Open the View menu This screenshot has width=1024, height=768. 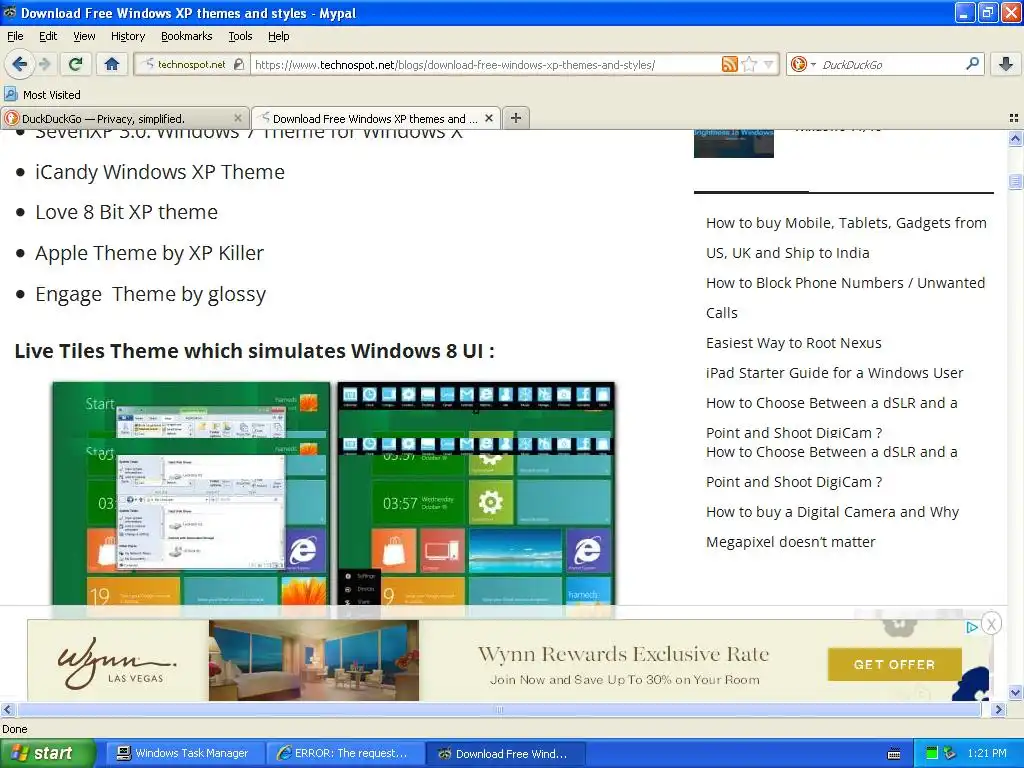pos(84,36)
